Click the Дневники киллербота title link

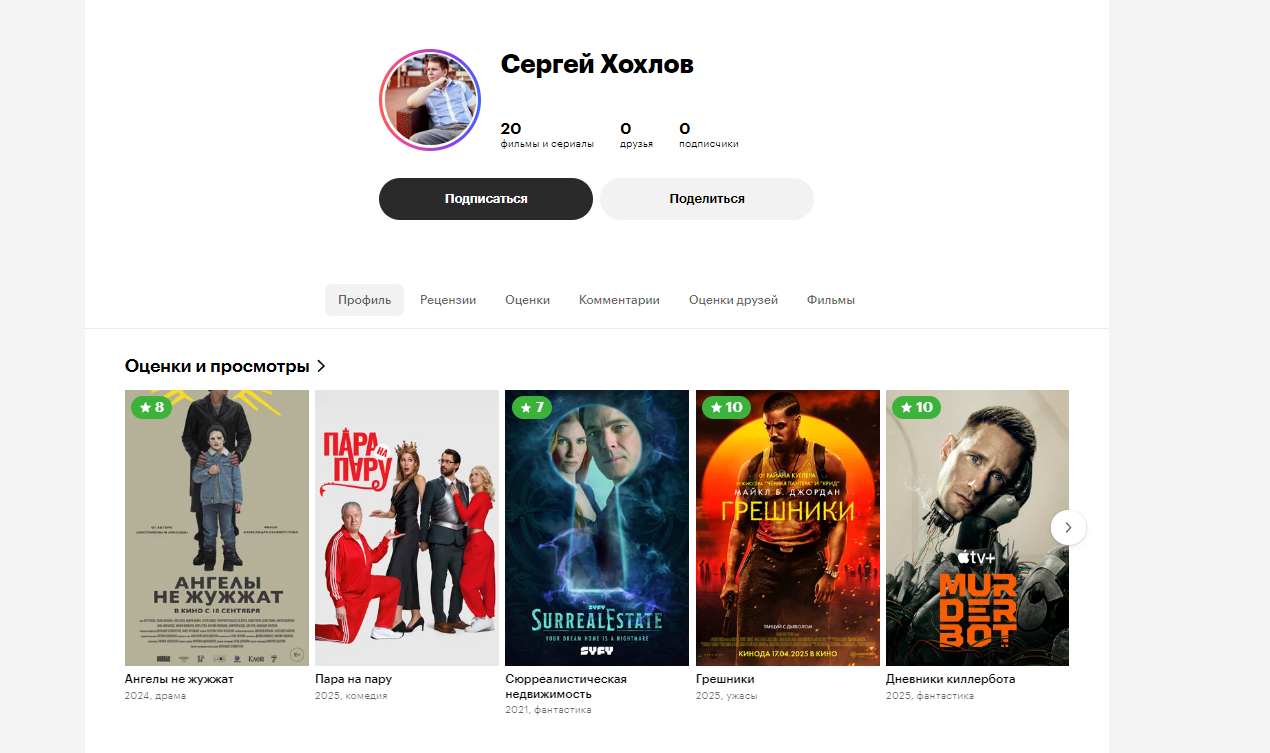click(950, 679)
